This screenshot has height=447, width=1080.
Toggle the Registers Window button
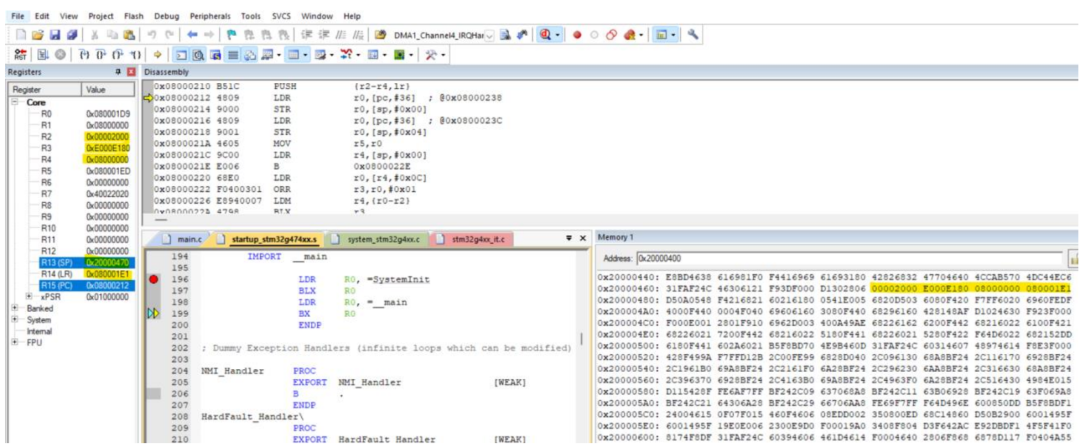click(233, 54)
